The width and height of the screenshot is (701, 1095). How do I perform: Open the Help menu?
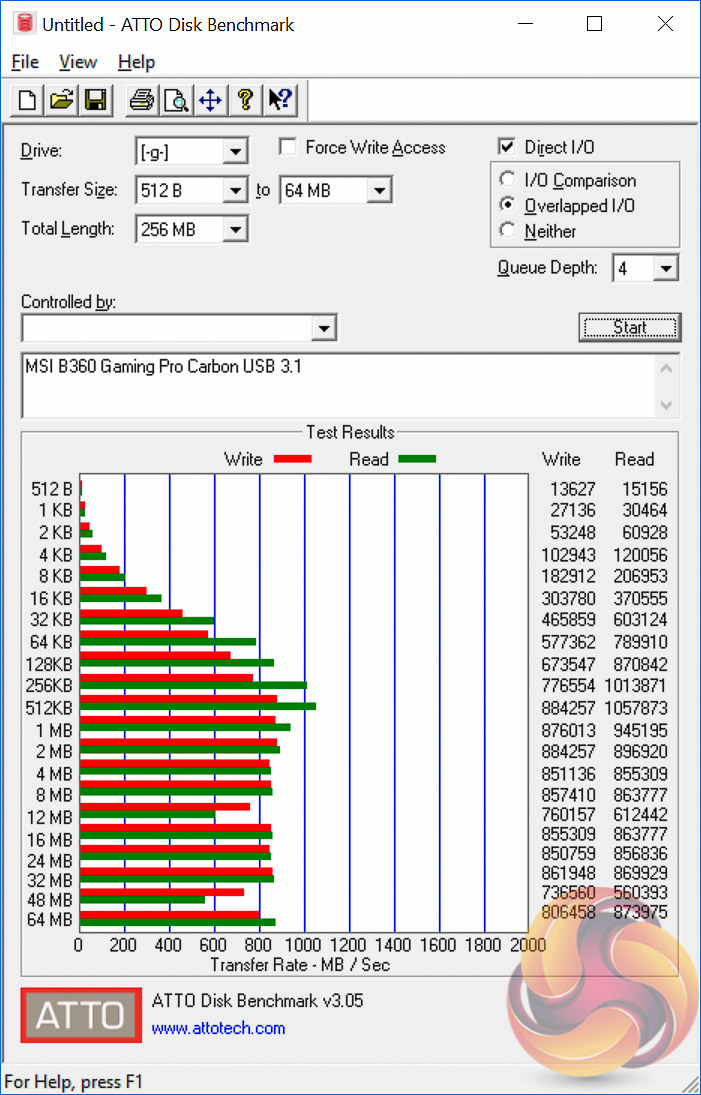136,62
